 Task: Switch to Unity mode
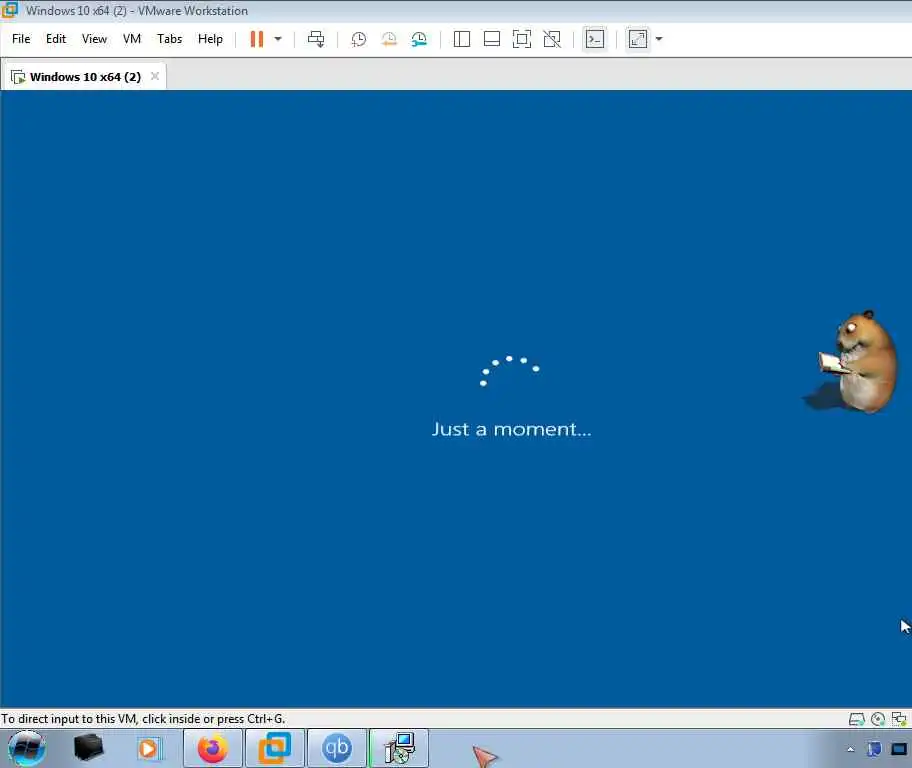[x=552, y=39]
